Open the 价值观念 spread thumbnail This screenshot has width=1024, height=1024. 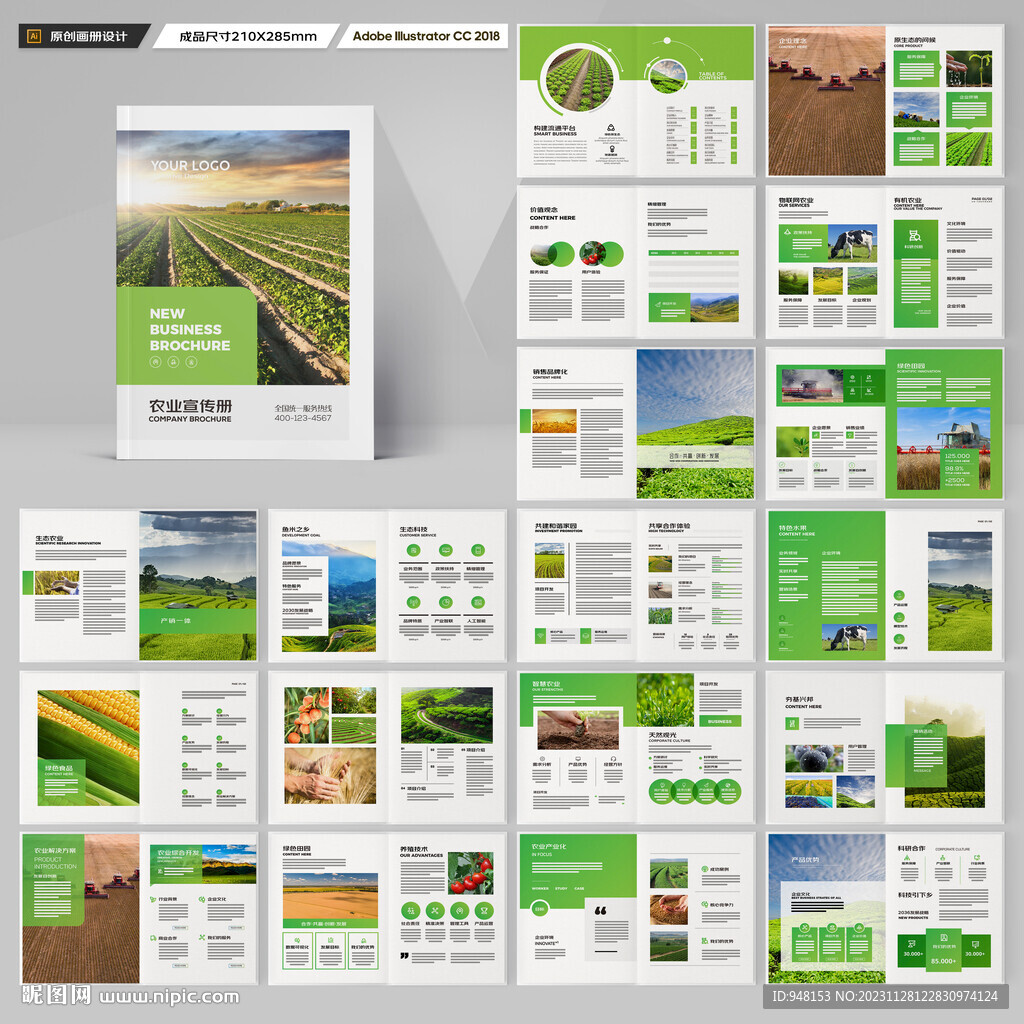tap(636, 262)
